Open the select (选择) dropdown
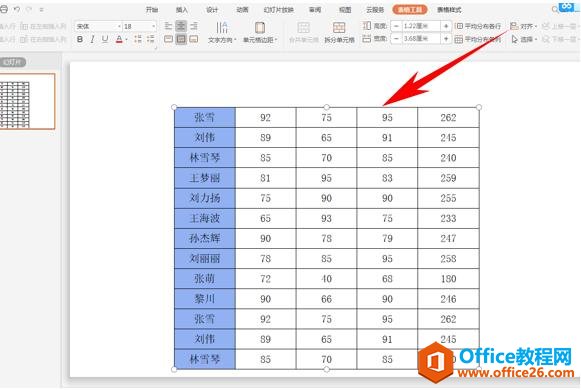 click(524, 39)
